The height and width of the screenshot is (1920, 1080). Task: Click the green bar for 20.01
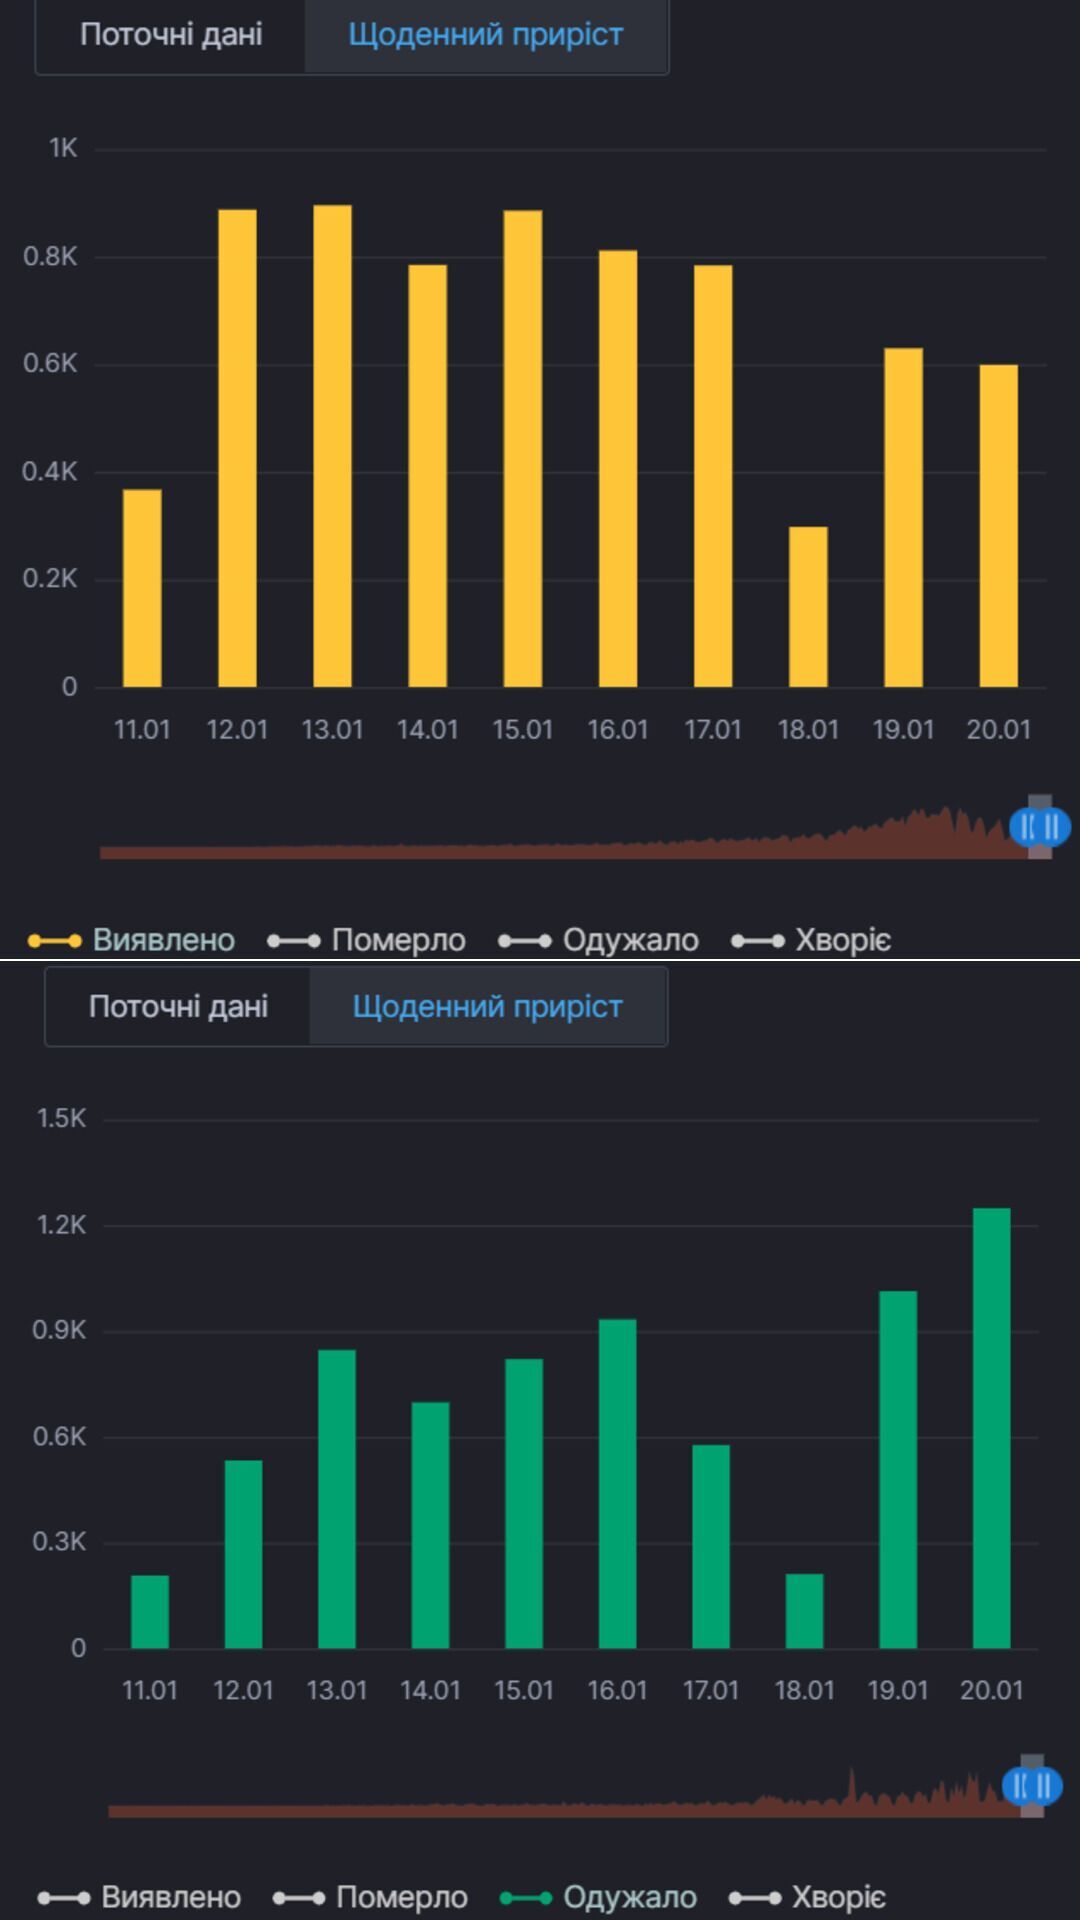[x=991, y=1428]
